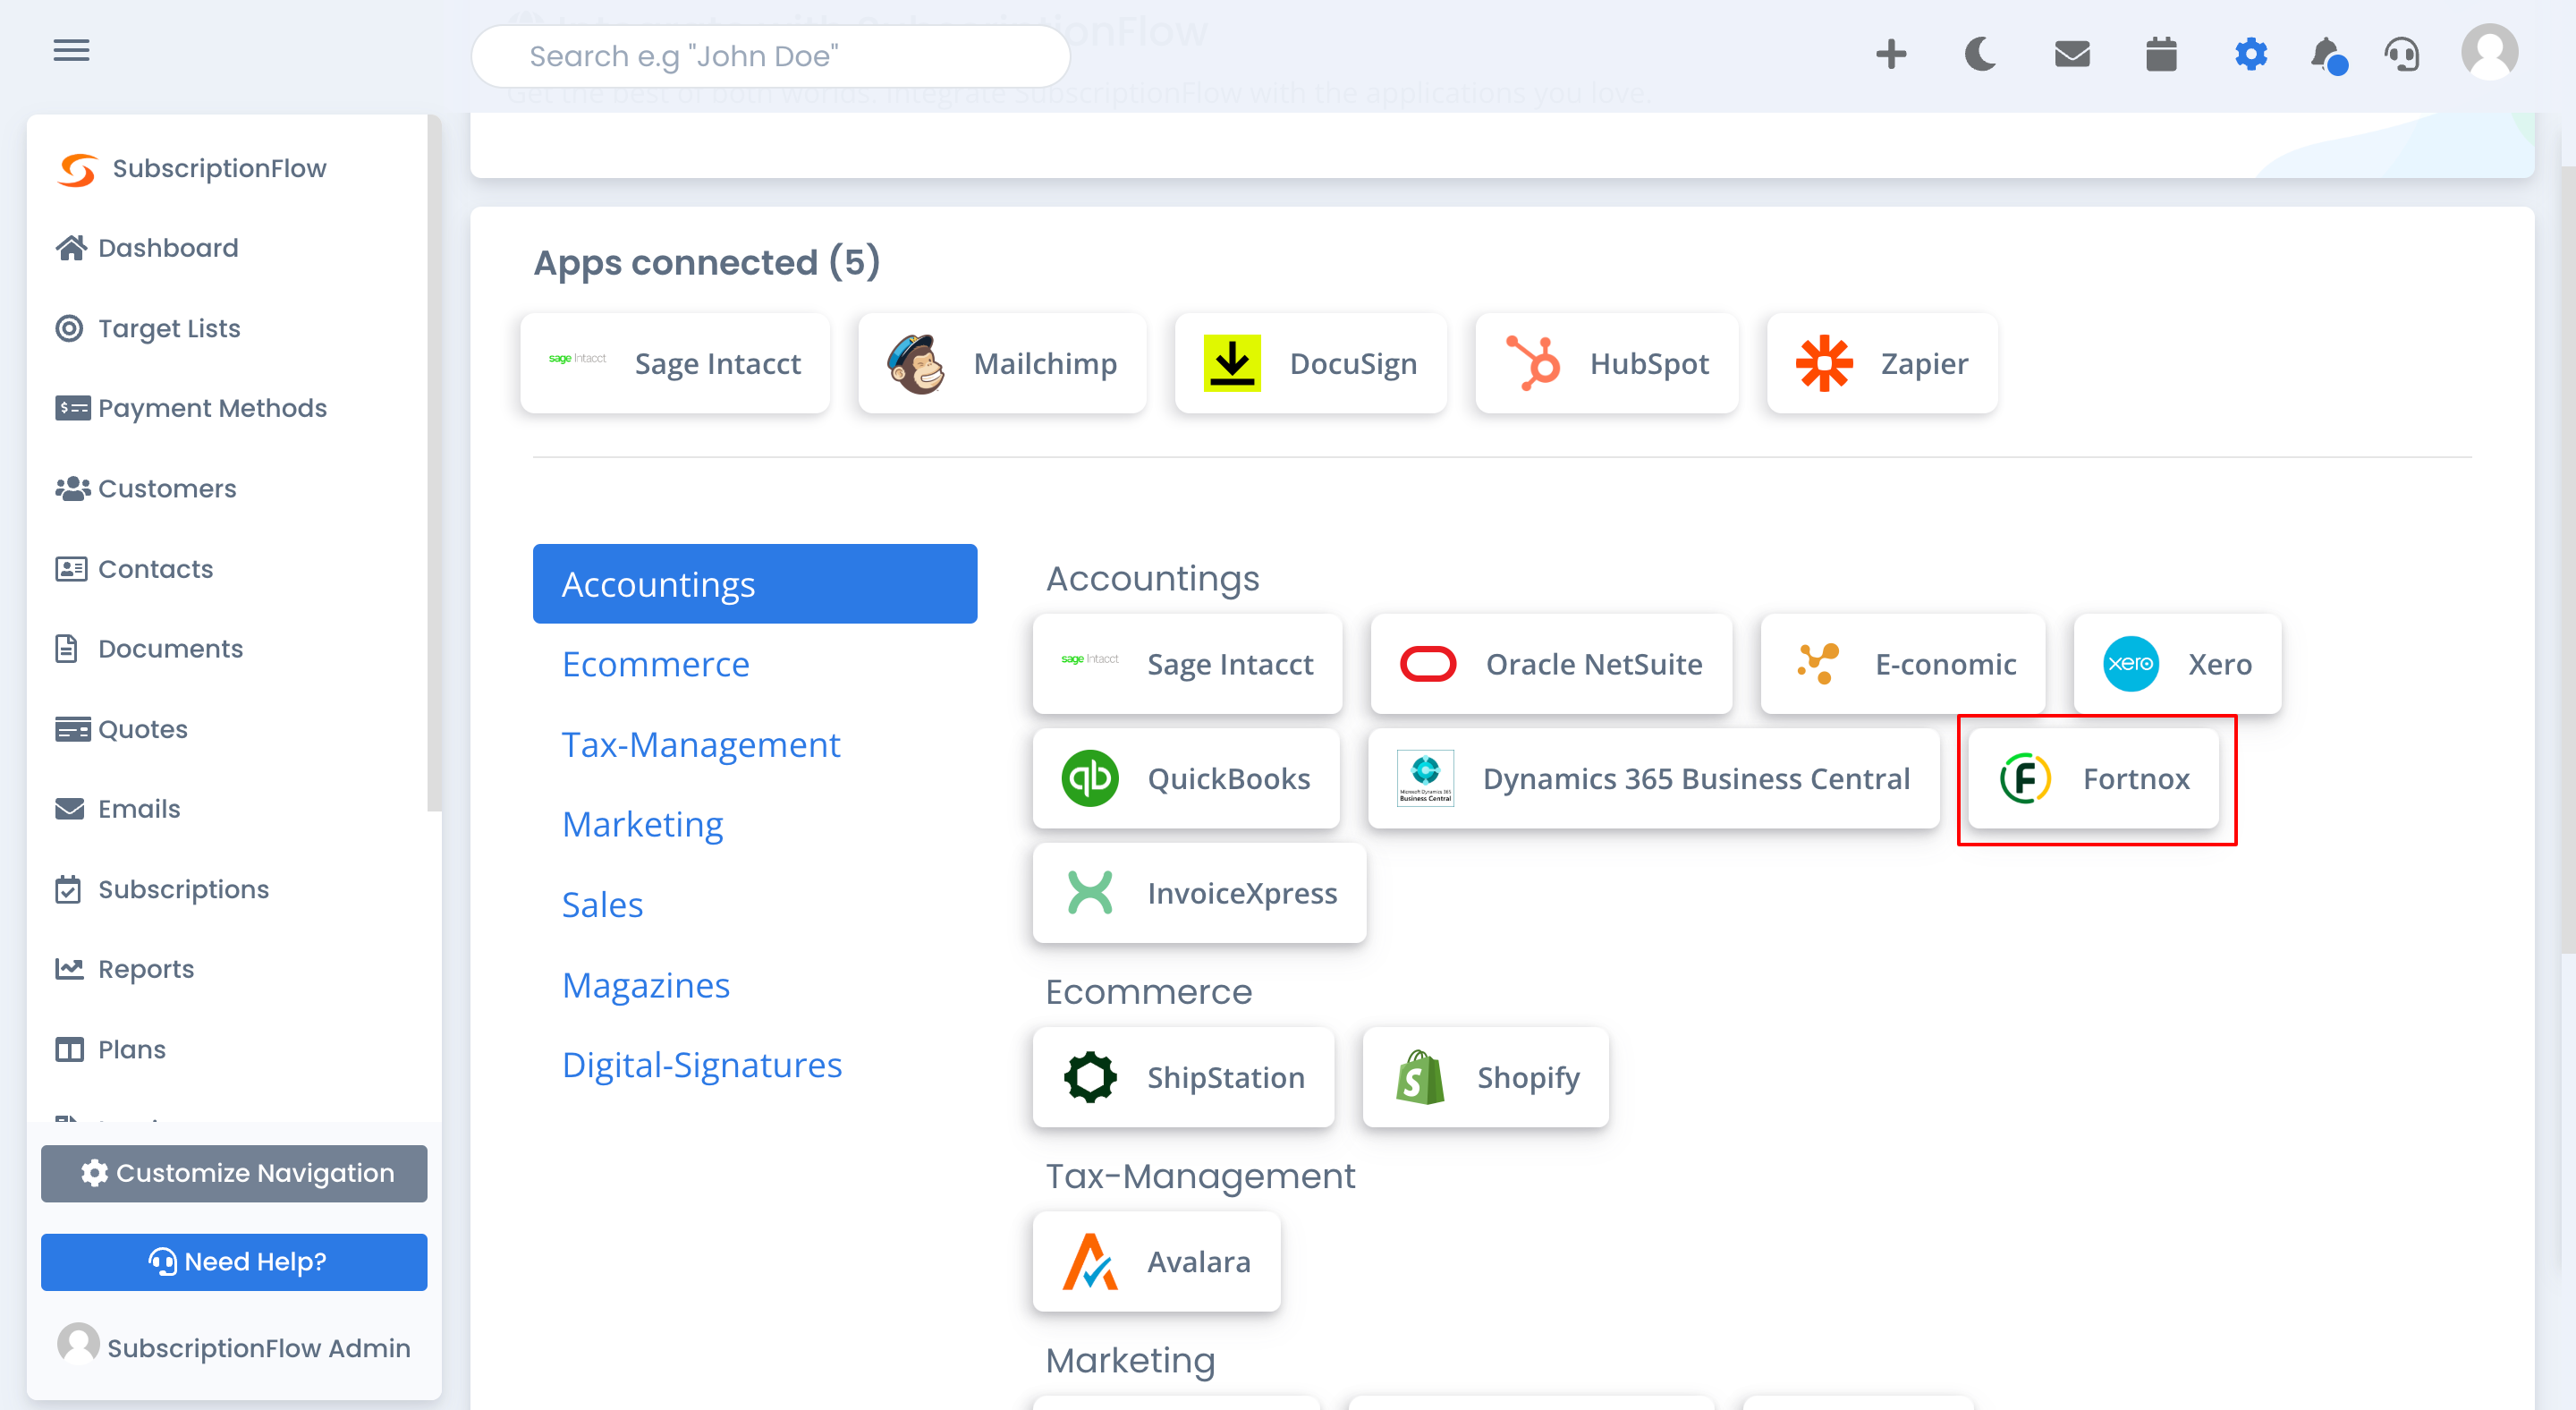Open notifications bell icon
This screenshot has width=2576, height=1410.
(2329, 55)
